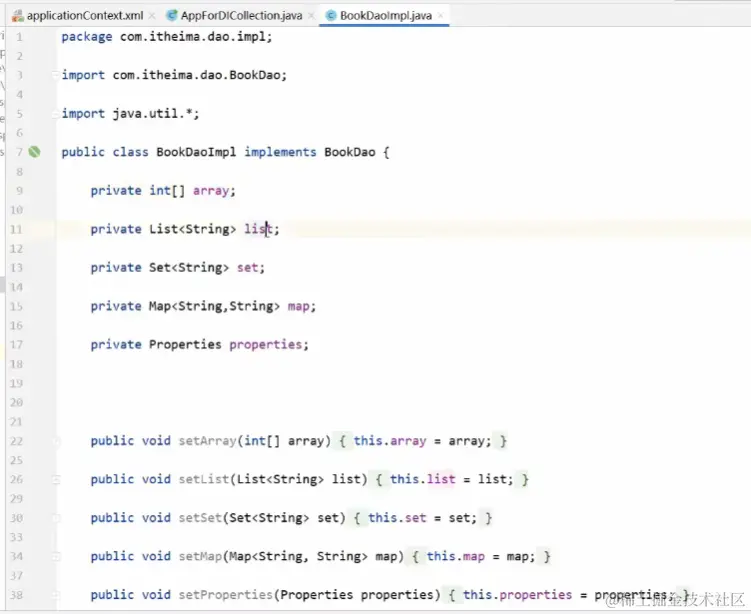Click the java.util.* import text
The width and height of the screenshot is (751, 614).
coord(153,114)
